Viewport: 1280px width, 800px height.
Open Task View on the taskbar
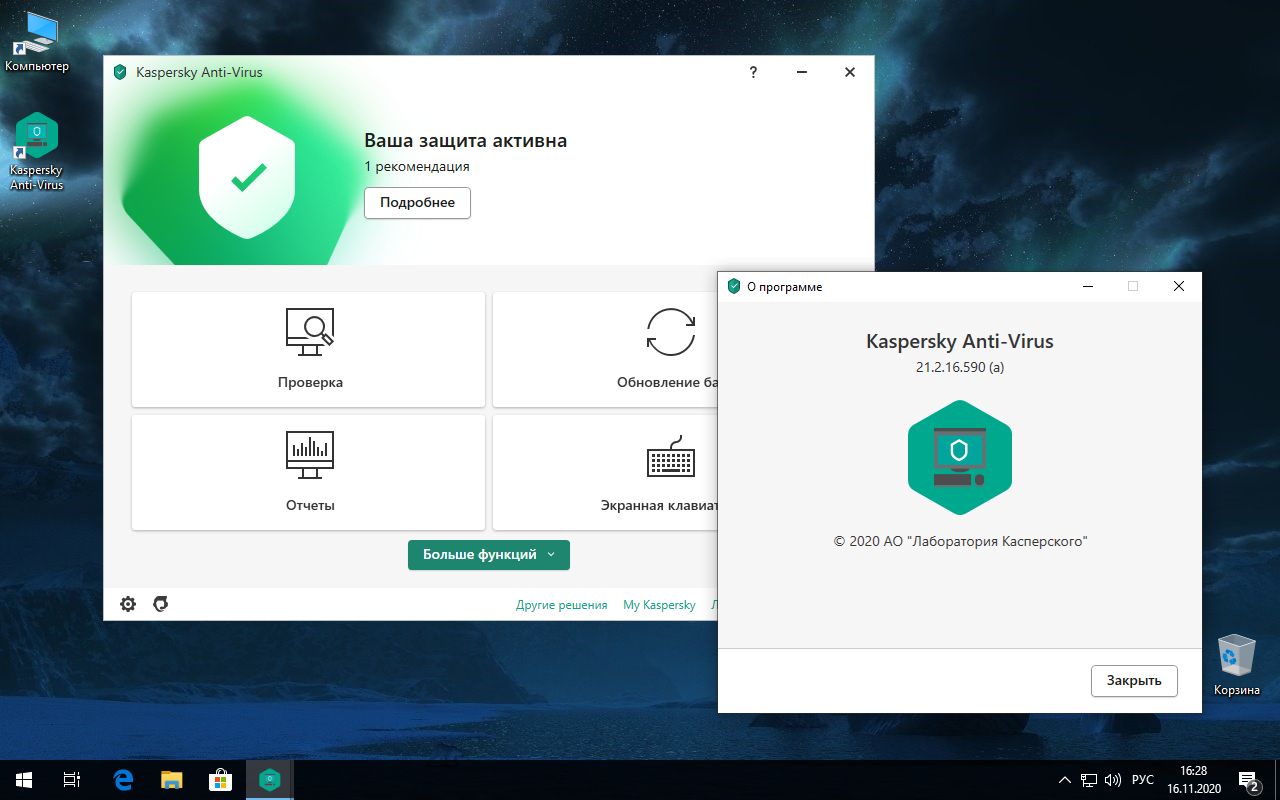point(72,780)
